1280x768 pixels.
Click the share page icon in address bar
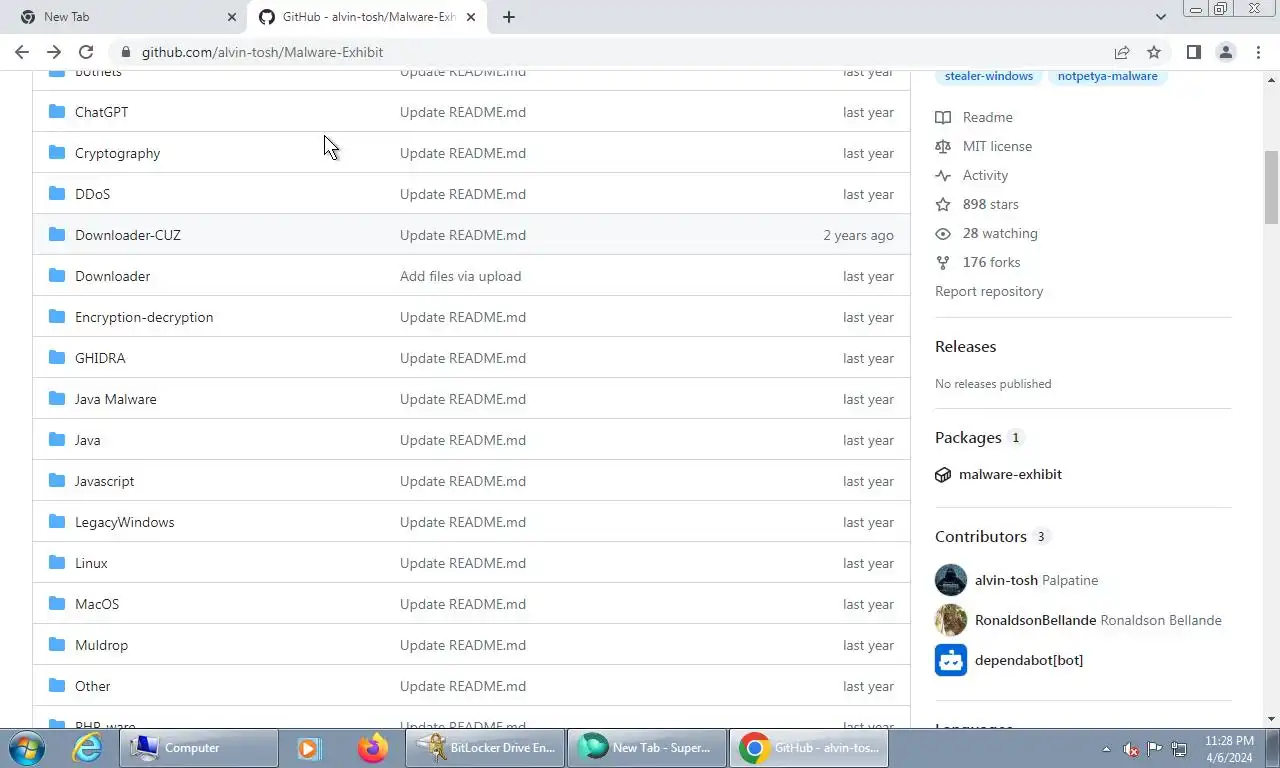click(1122, 52)
